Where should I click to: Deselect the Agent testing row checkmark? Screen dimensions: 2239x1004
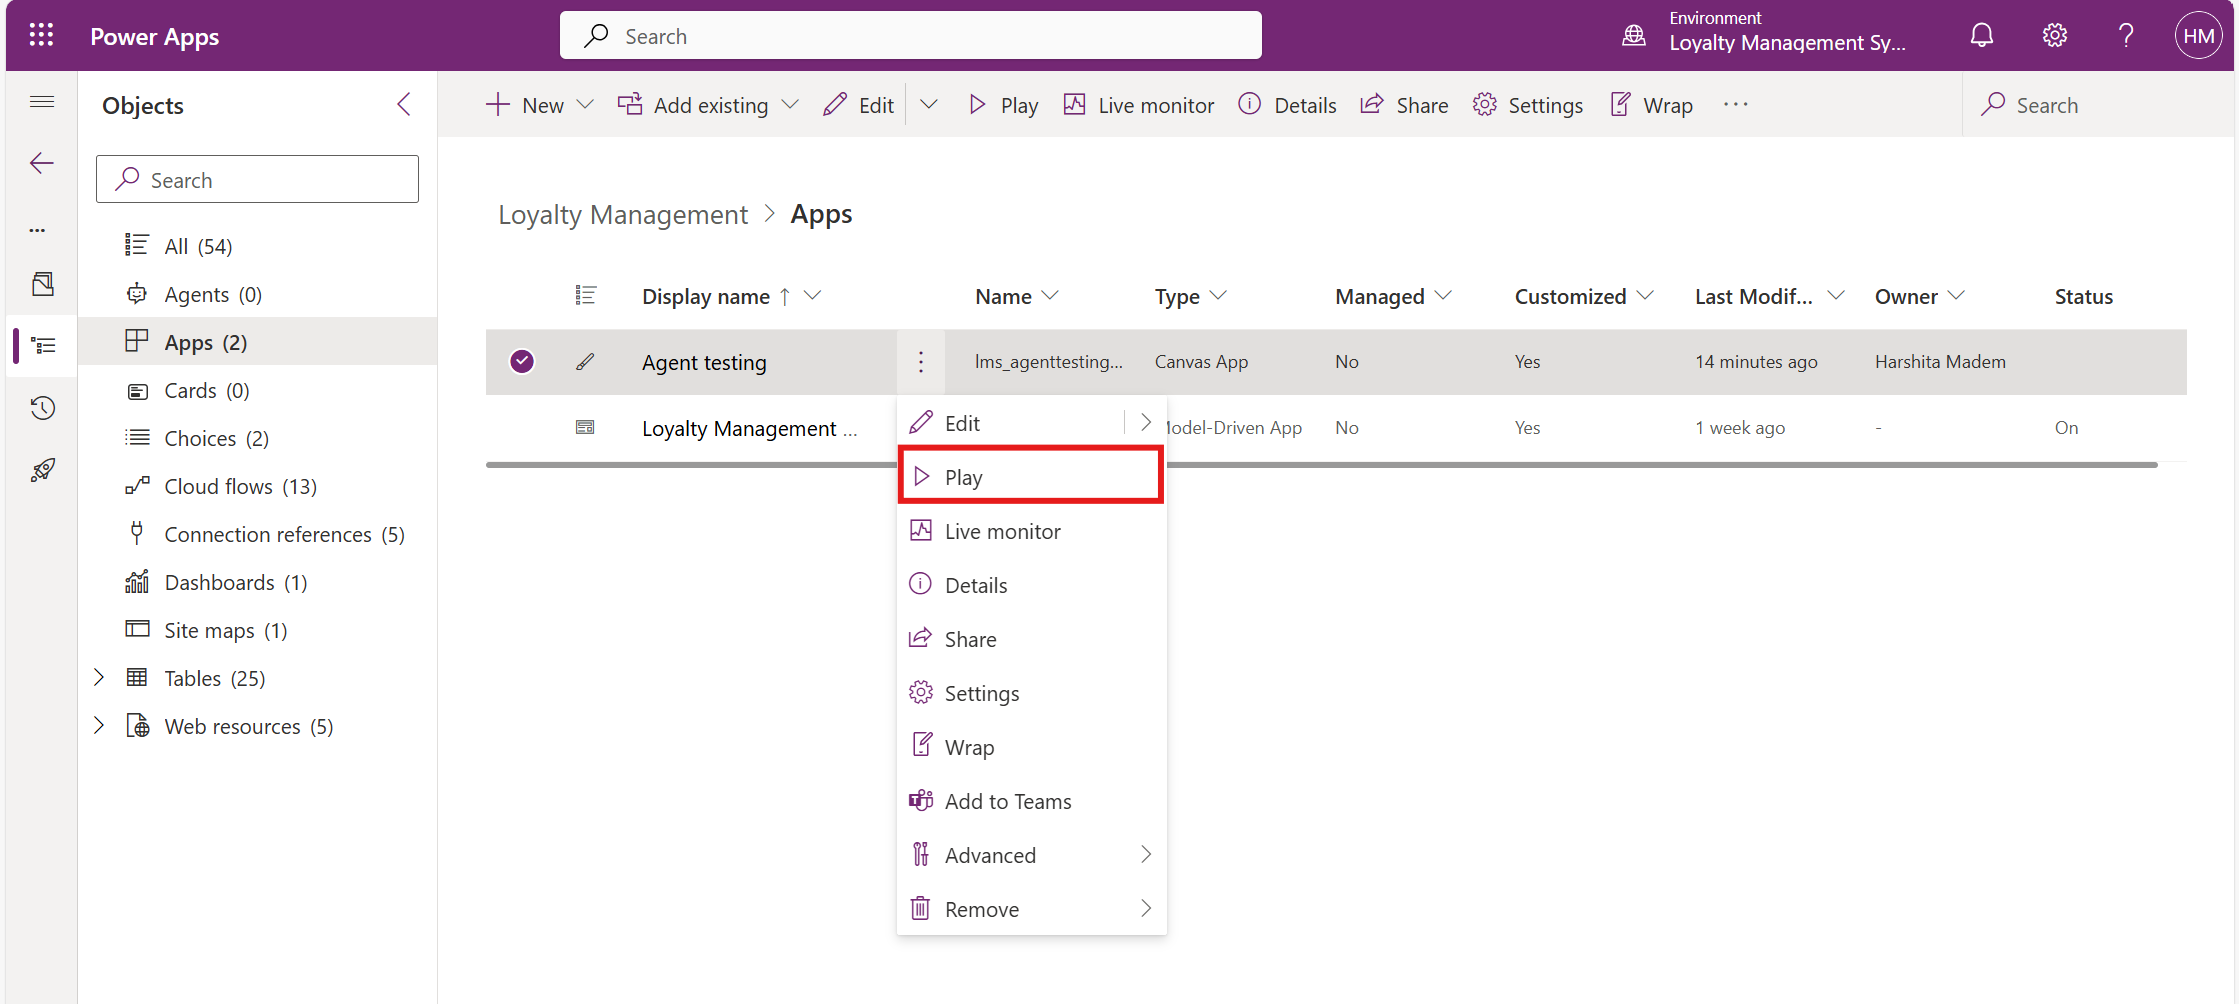(x=522, y=362)
